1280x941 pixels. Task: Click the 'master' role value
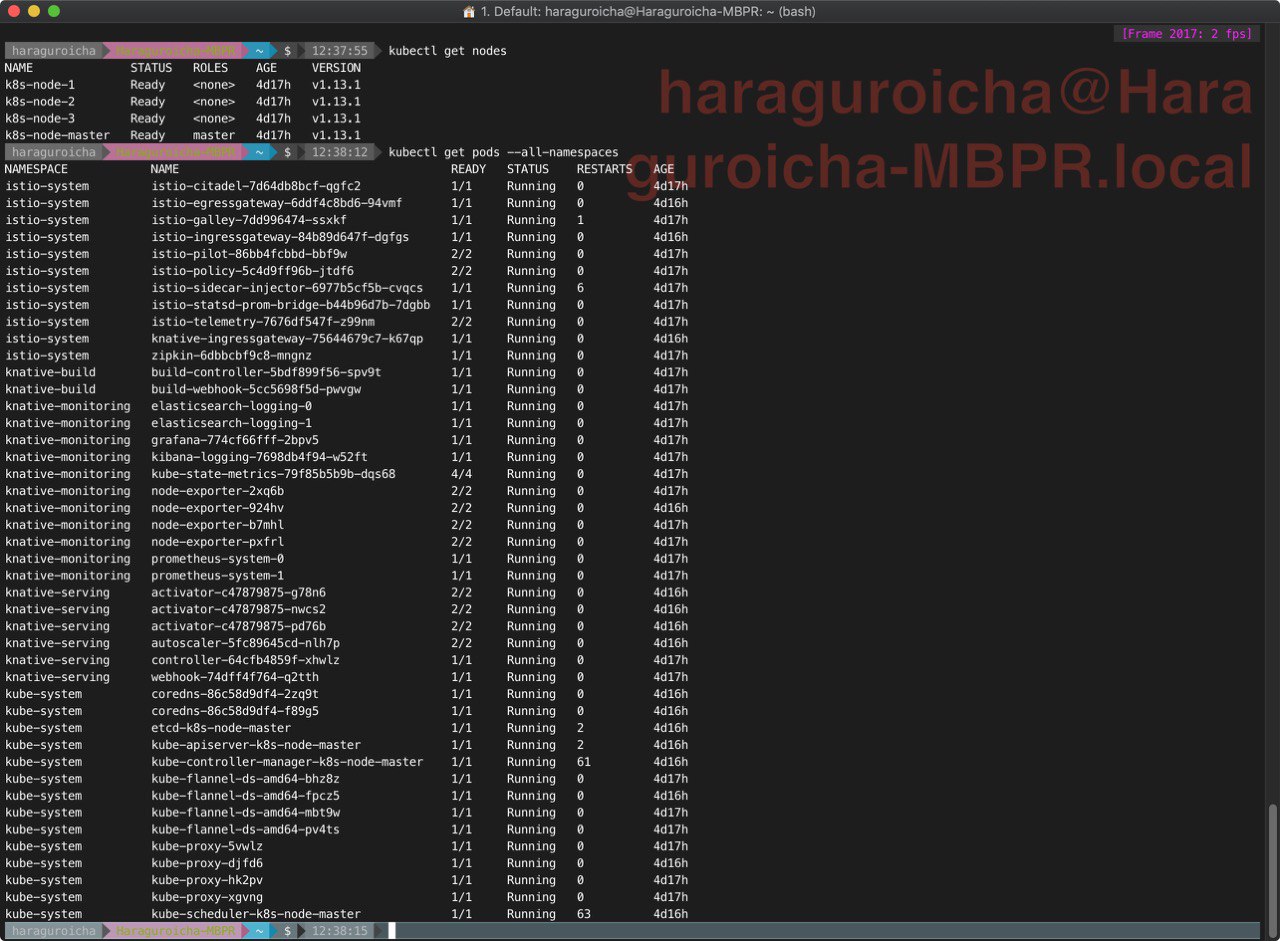coord(214,135)
